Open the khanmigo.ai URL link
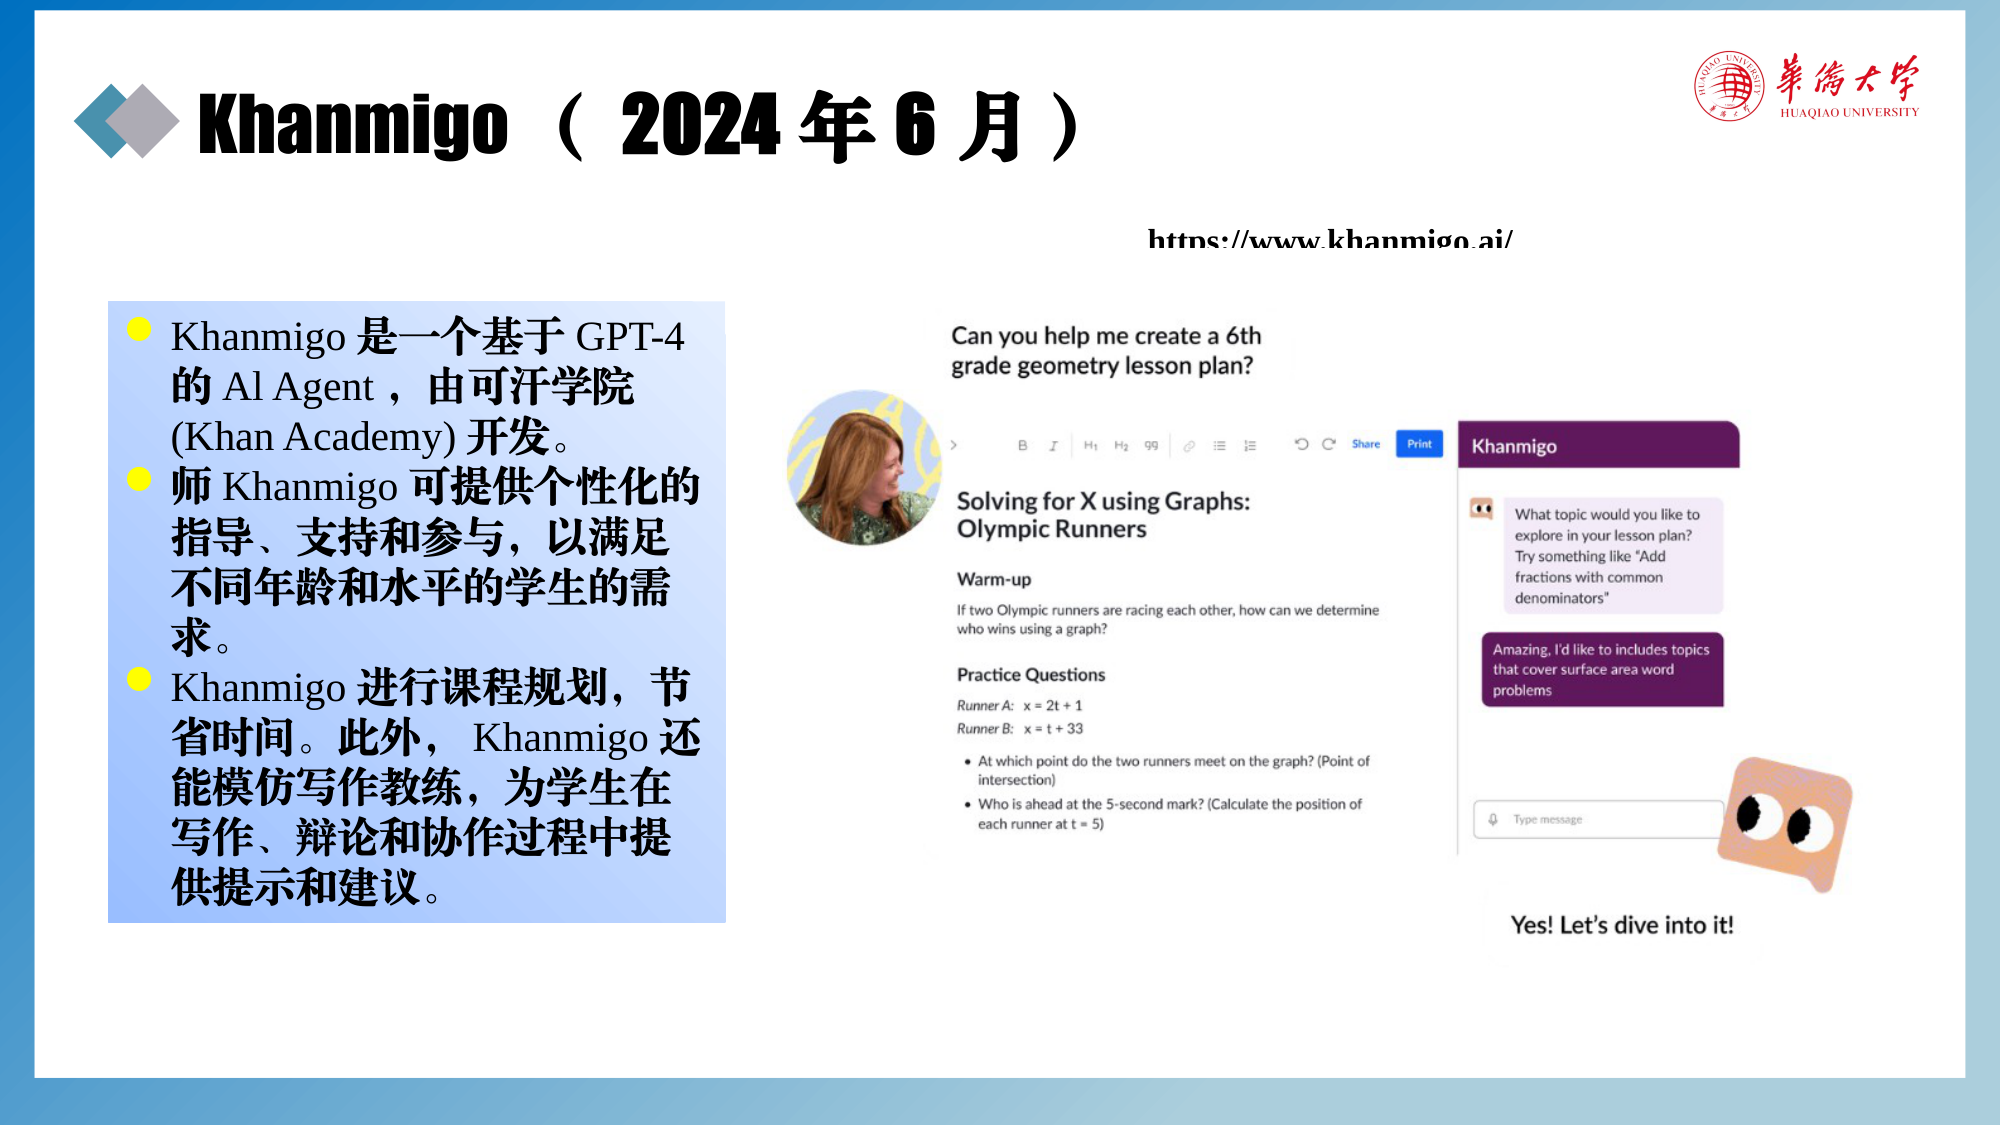The height and width of the screenshot is (1125, 2001). pyautogui.click(x=1330, y=239)
